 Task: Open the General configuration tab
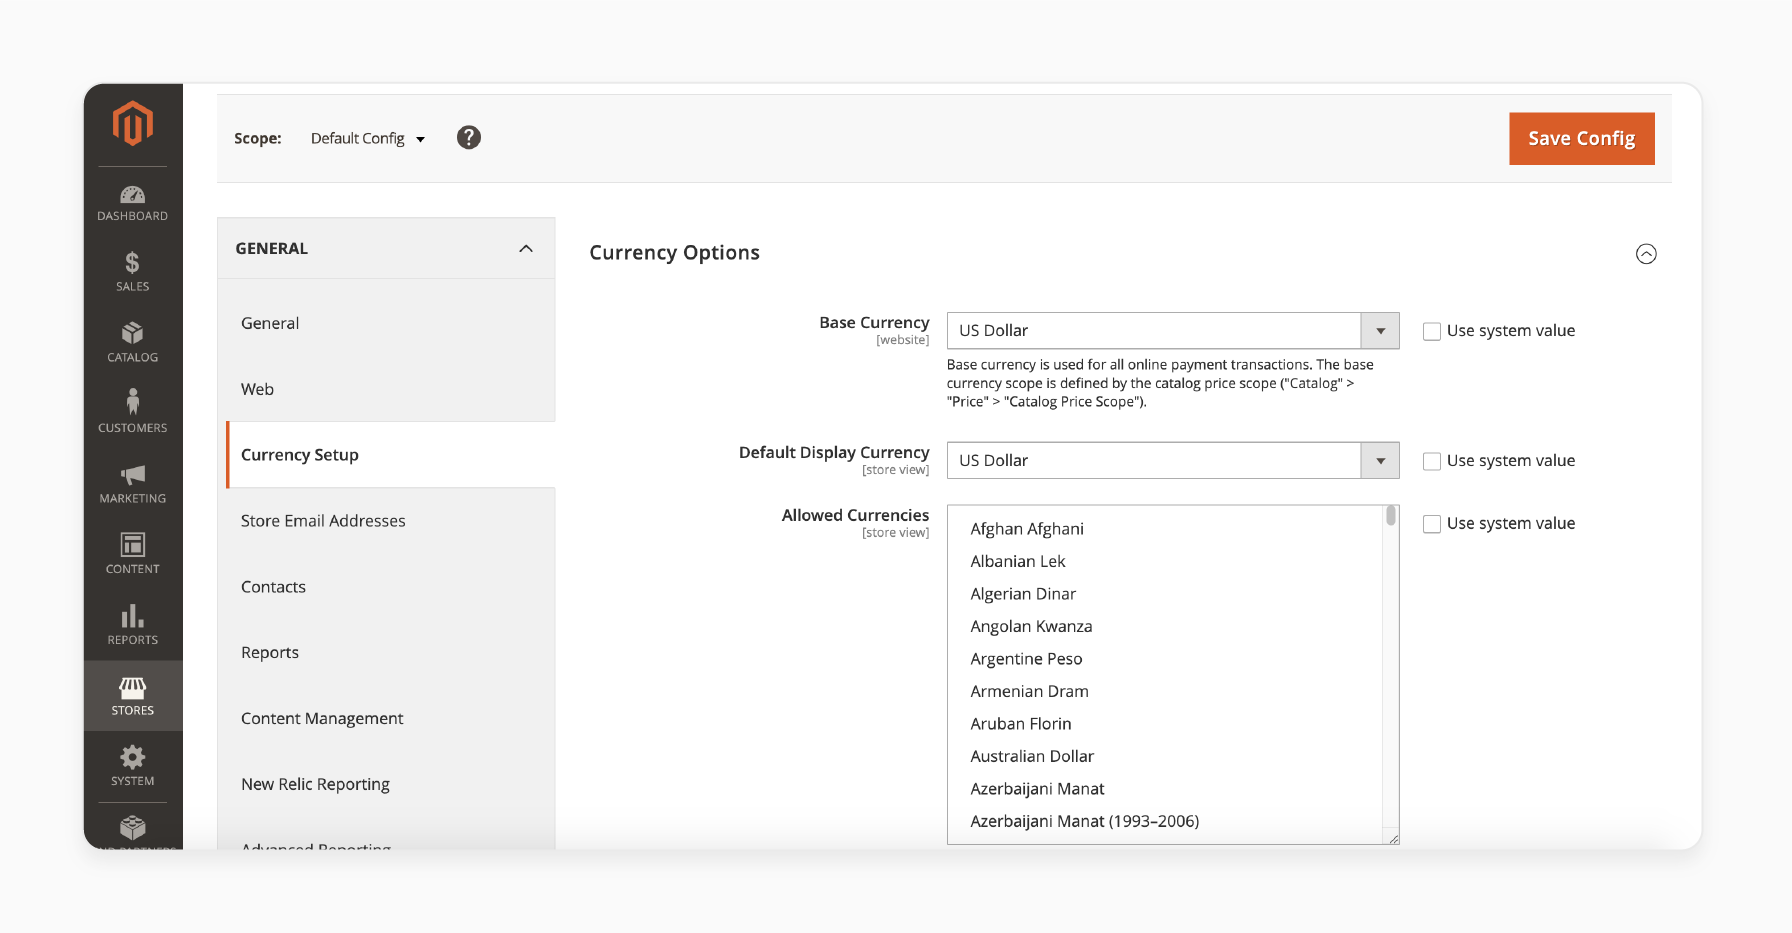[x=386, y=323]
